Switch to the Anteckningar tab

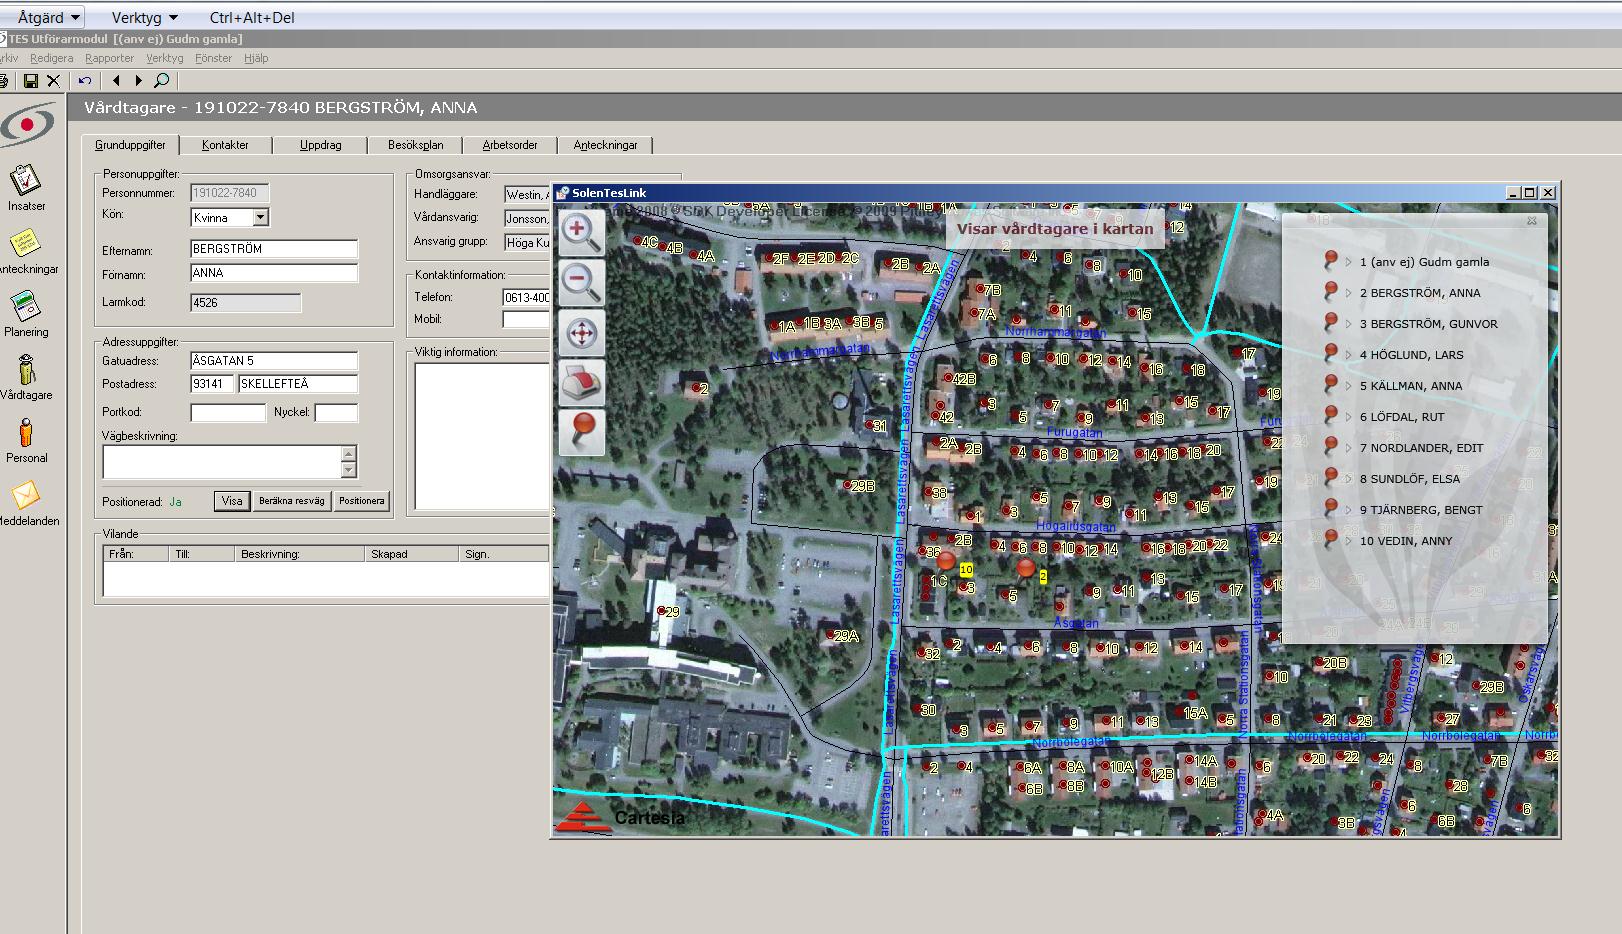[x=605, y=145]
